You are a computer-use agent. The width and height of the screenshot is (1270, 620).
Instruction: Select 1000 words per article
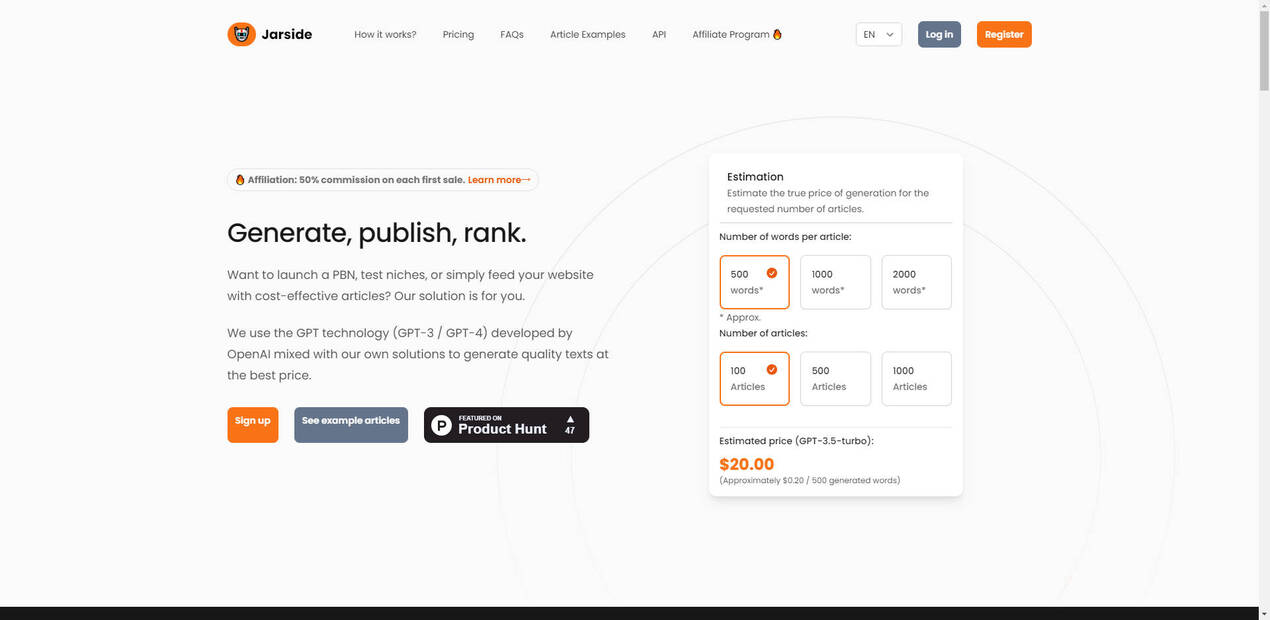(x=835, y=282)
